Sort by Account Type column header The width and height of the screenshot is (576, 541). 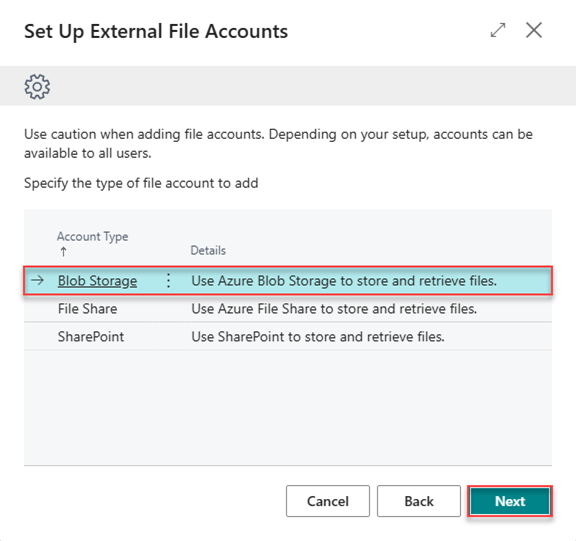pyautogui.click(x=93, y=236)
